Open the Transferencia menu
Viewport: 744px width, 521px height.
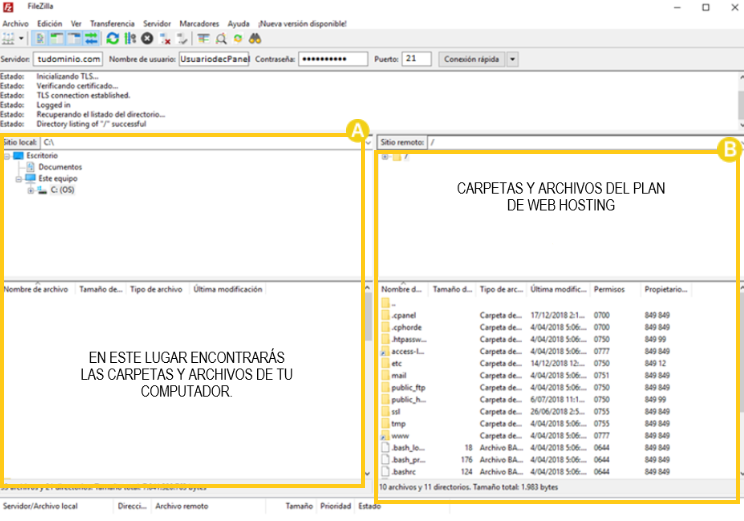[x=112, y=23]
